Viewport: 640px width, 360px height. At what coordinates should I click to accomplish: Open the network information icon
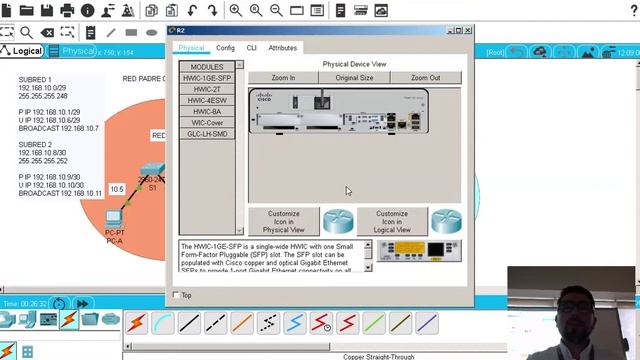click(x=87, y=10)
